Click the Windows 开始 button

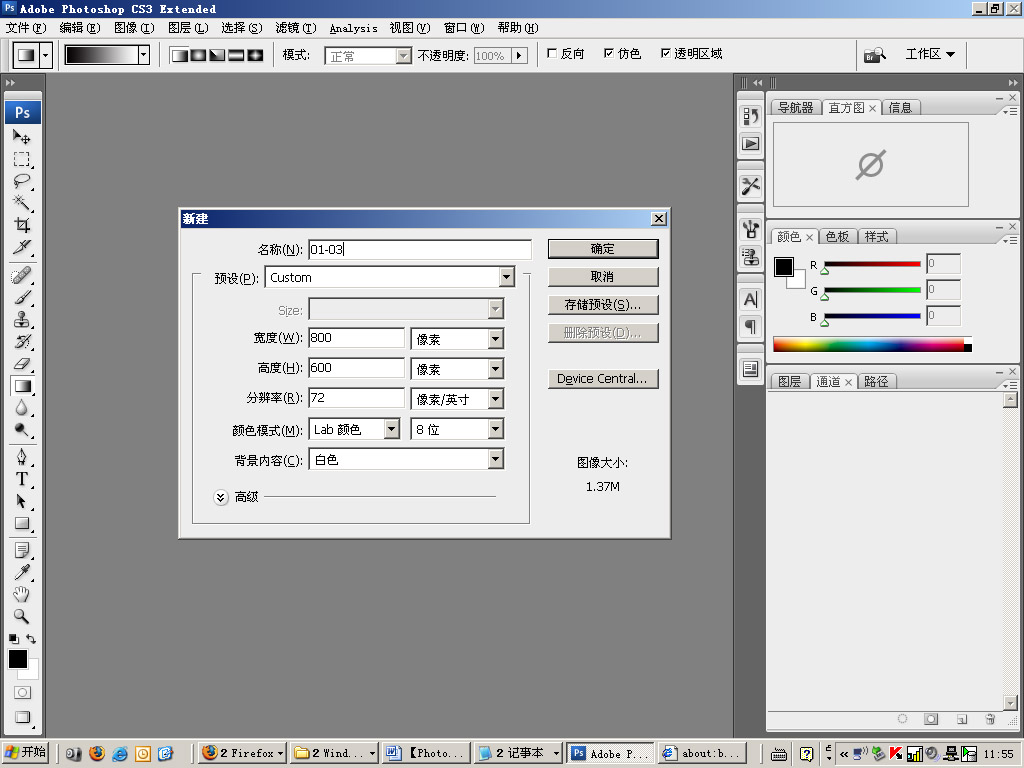click(x=26, y=753)
